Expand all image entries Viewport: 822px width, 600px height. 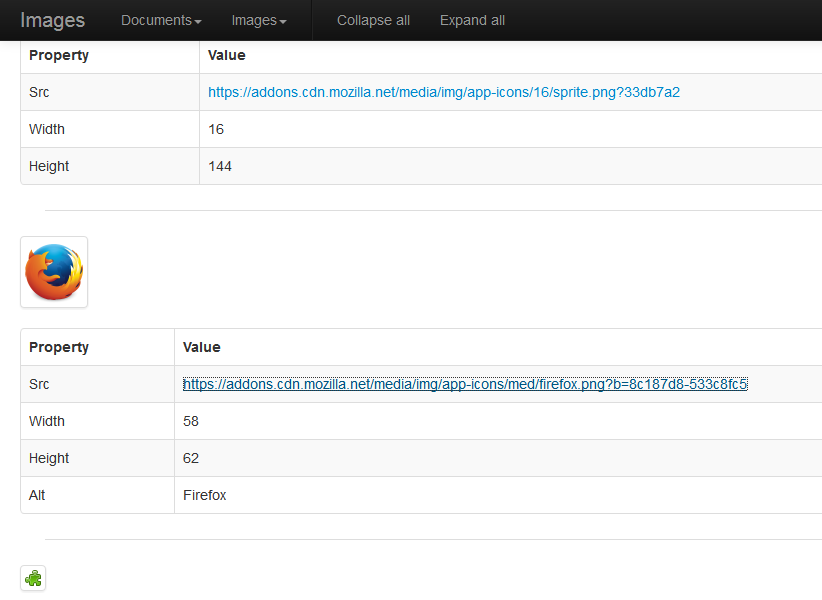click(x=471, y=20)
